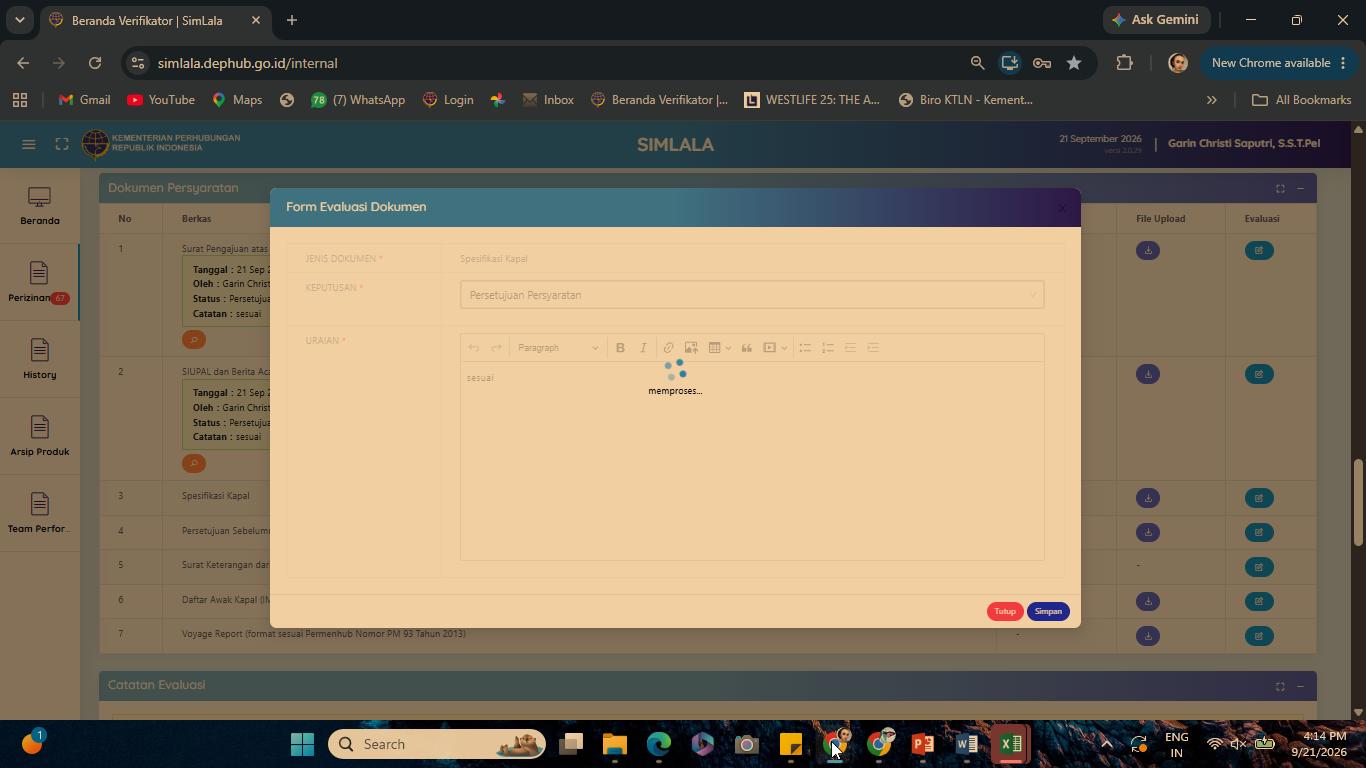1366x768 pixels.
Task: Download the file for row 1
Action: [x=1148, y=250]
